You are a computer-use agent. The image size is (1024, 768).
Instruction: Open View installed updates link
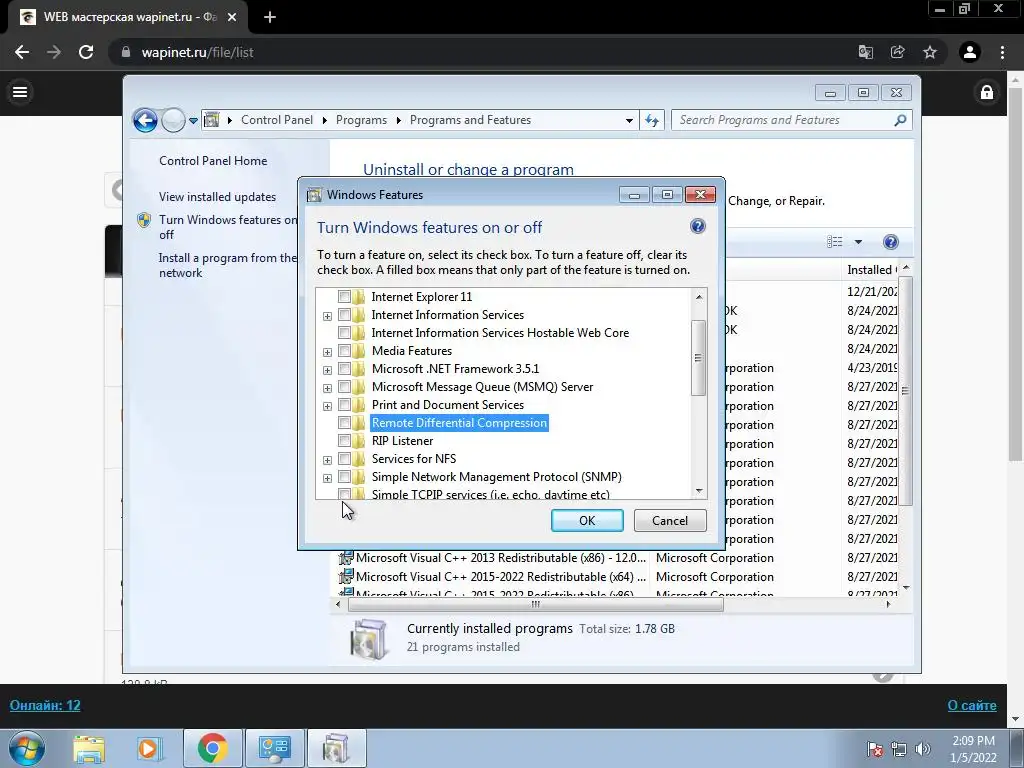[x=217, y=197]
